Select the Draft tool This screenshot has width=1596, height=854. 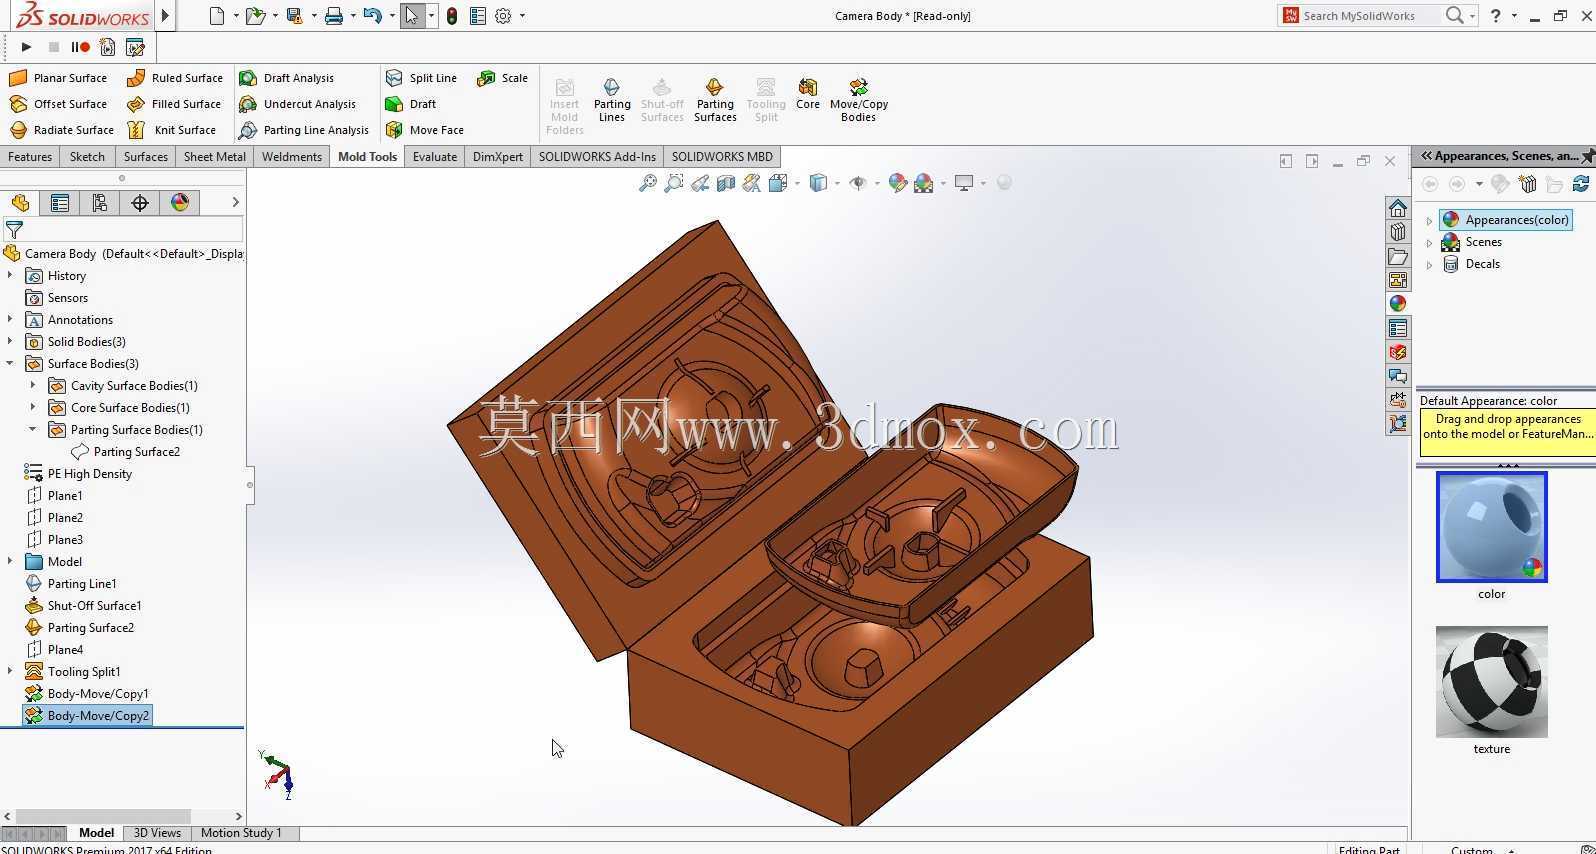pyautogui.click(x=411, y=104)
